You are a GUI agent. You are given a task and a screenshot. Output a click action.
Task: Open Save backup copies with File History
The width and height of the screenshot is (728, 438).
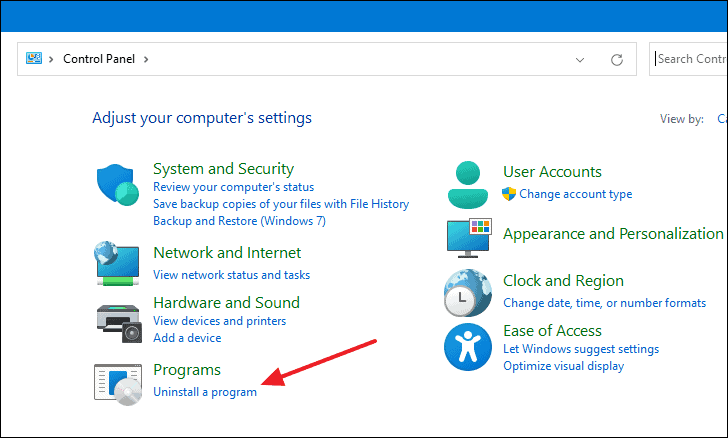point(281,204)
